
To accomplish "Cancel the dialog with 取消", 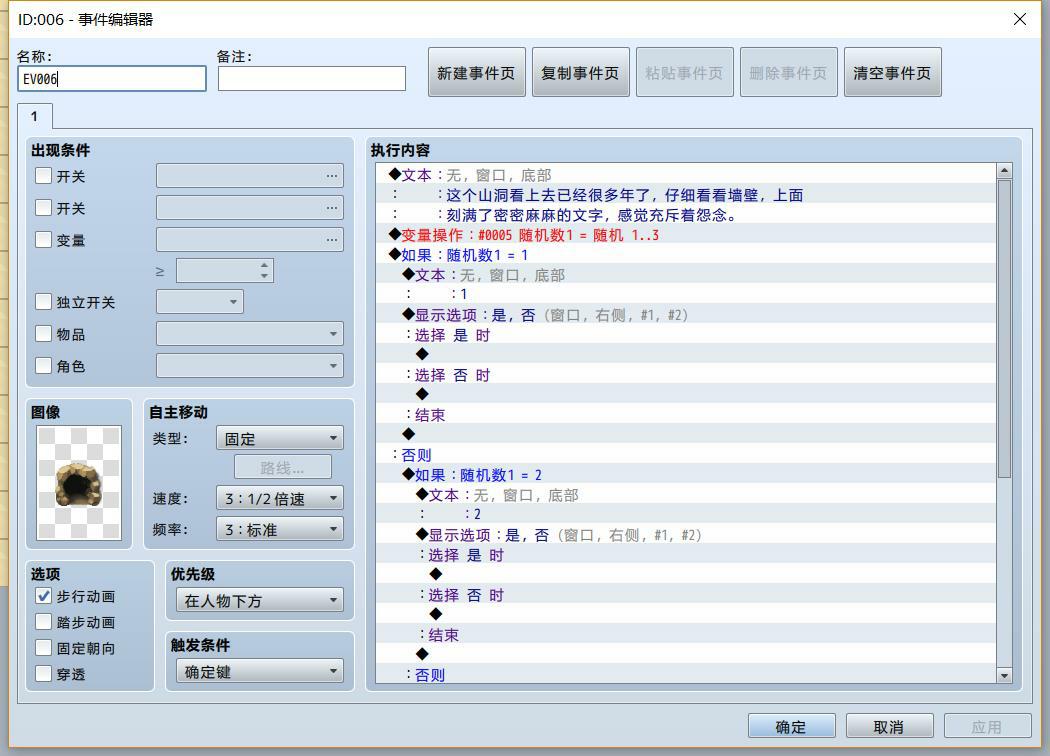I will [889, 727].
